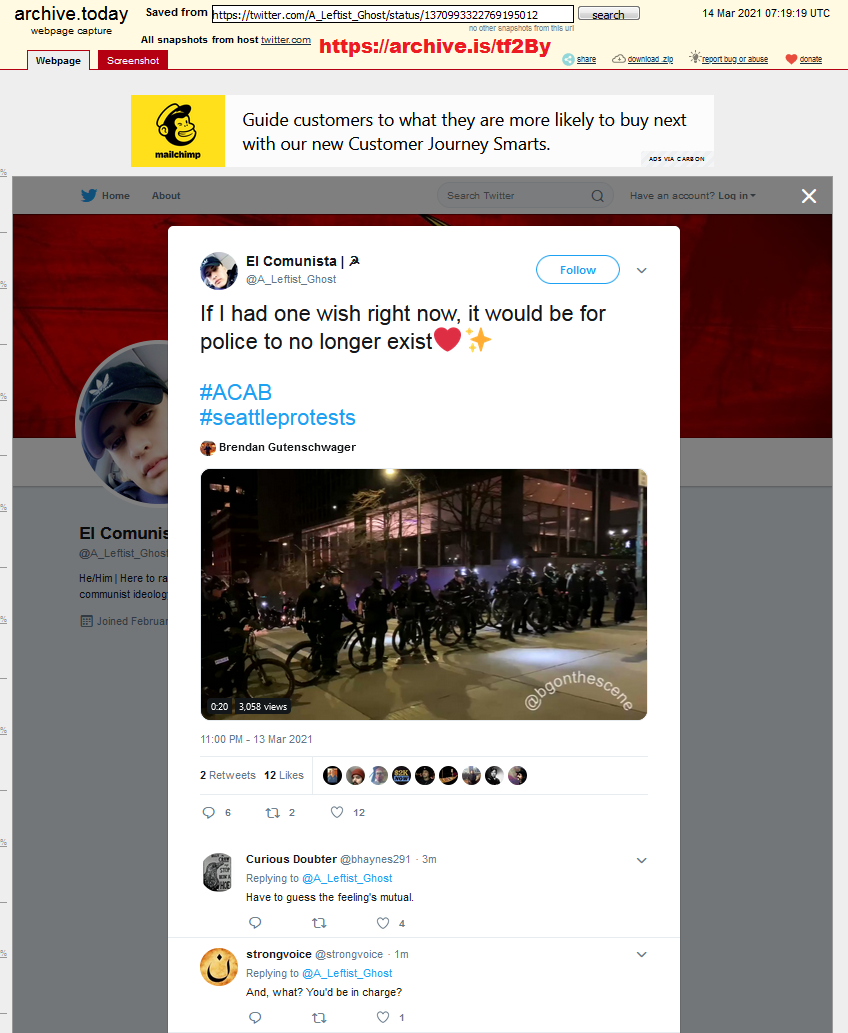Retweet strongvoice's reply using retweet icon
This screenshot has height=1033, width=848.
click(x=320, y=1018)
